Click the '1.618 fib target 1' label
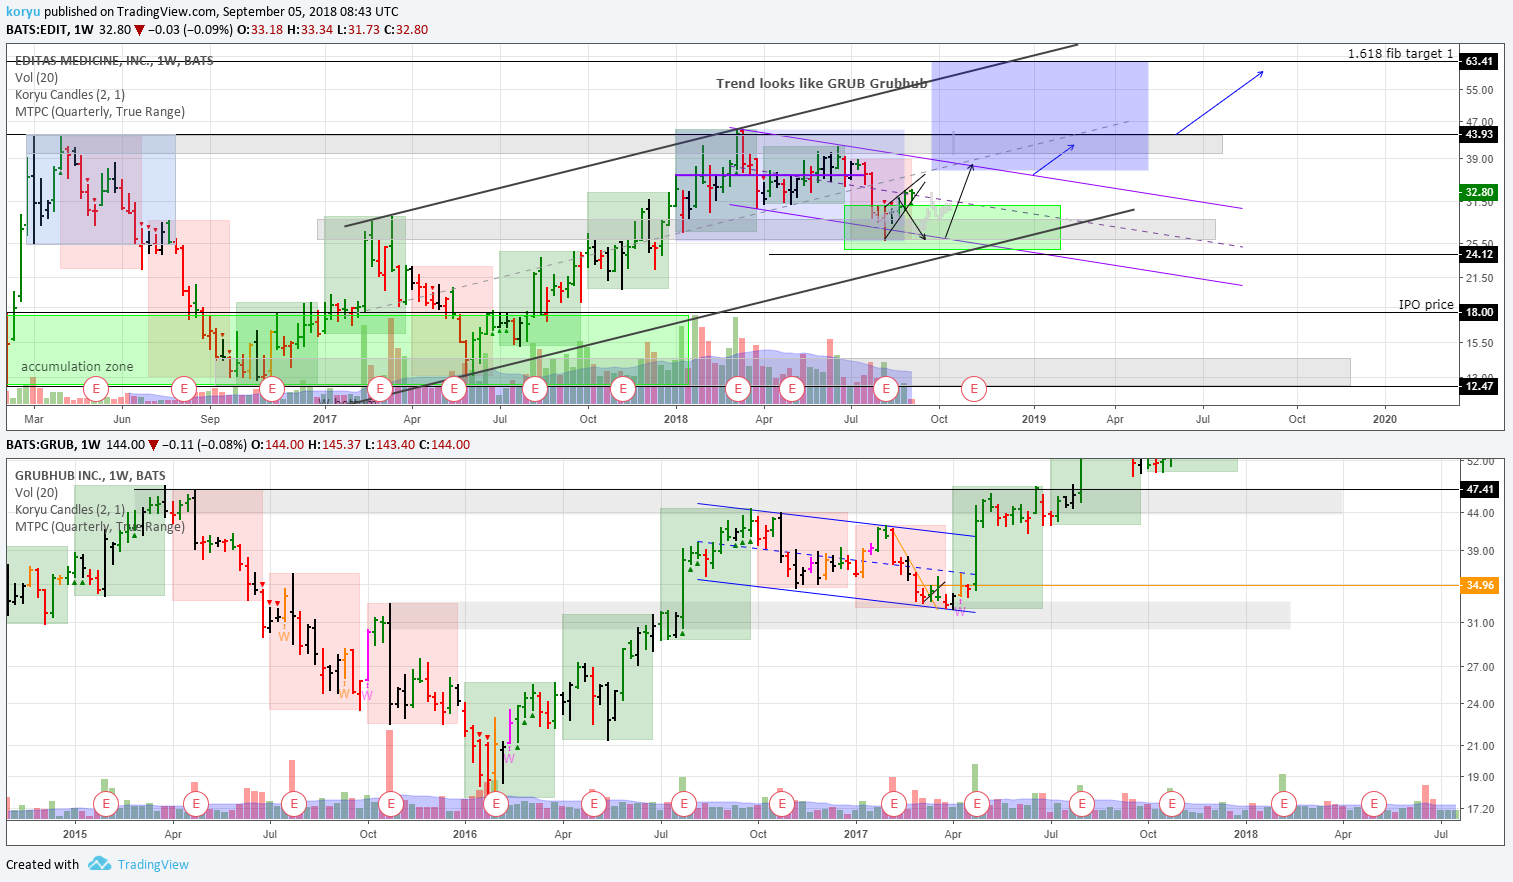Viewport: 1513px width, 882px height. pyautogui.click(x=1400, y=53)
